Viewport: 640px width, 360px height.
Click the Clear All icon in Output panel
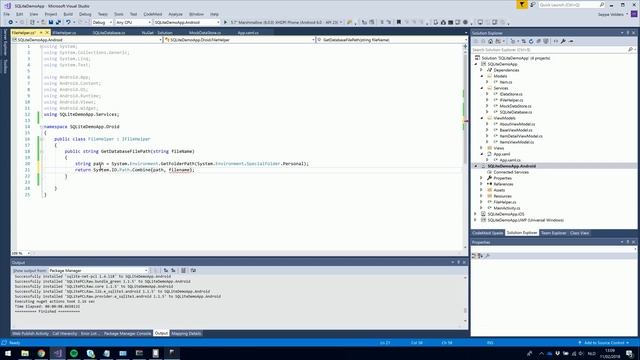(x=183, y=271)
